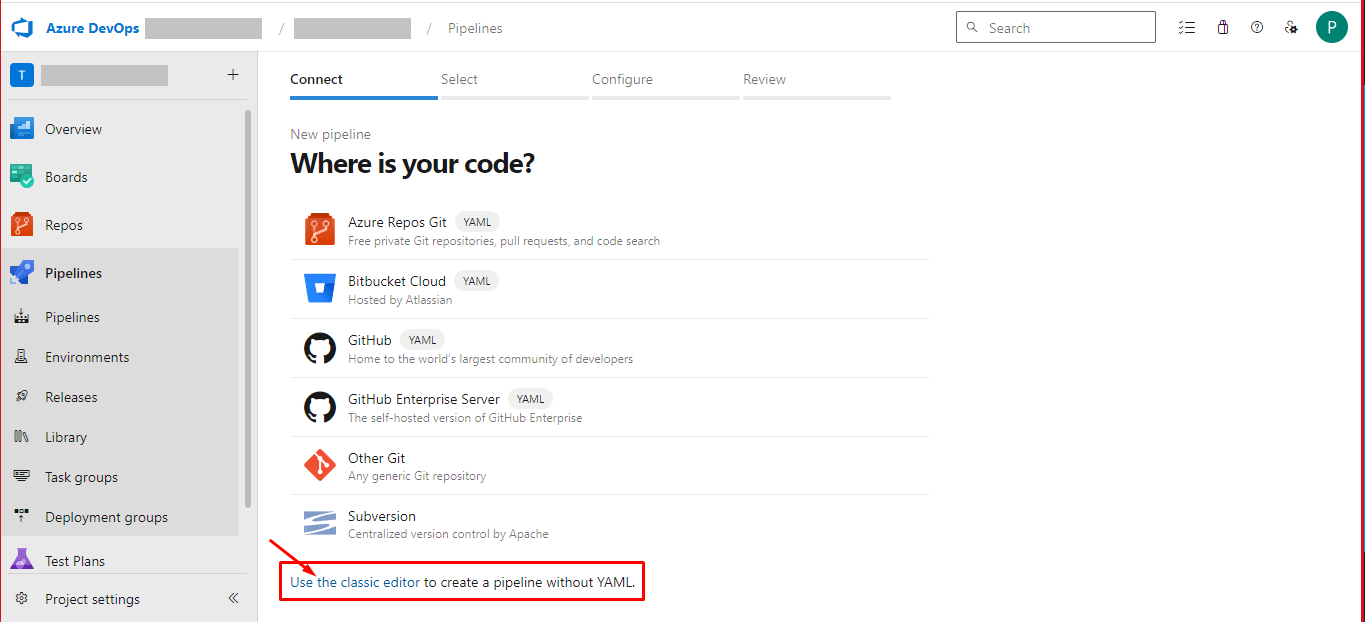The width and height of the screenshot is (1365, 622).
Task: Click the Azure Repos Git source icon
Action: pyautogui.click(x=320, y=230)
